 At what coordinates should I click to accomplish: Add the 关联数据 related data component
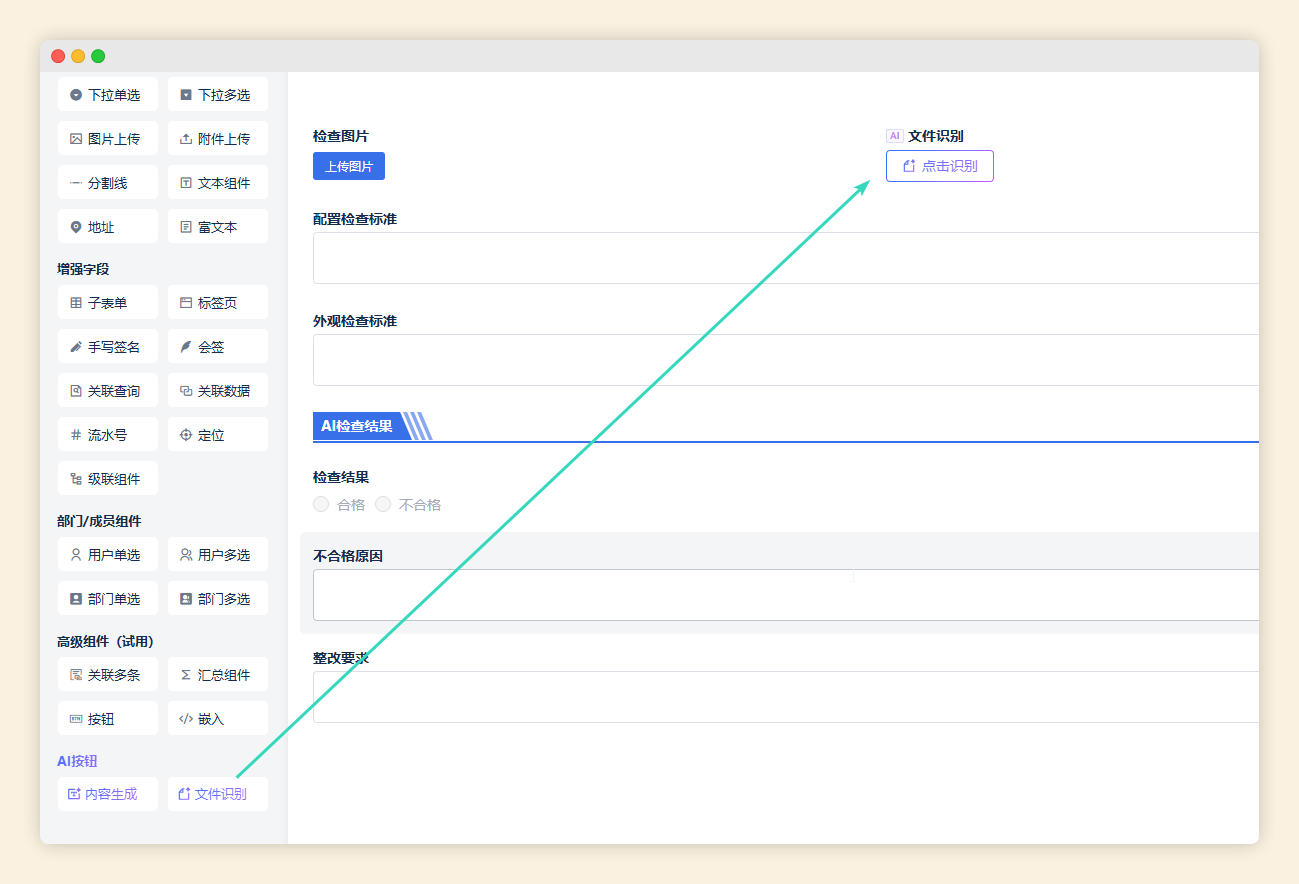pos(218,391)
